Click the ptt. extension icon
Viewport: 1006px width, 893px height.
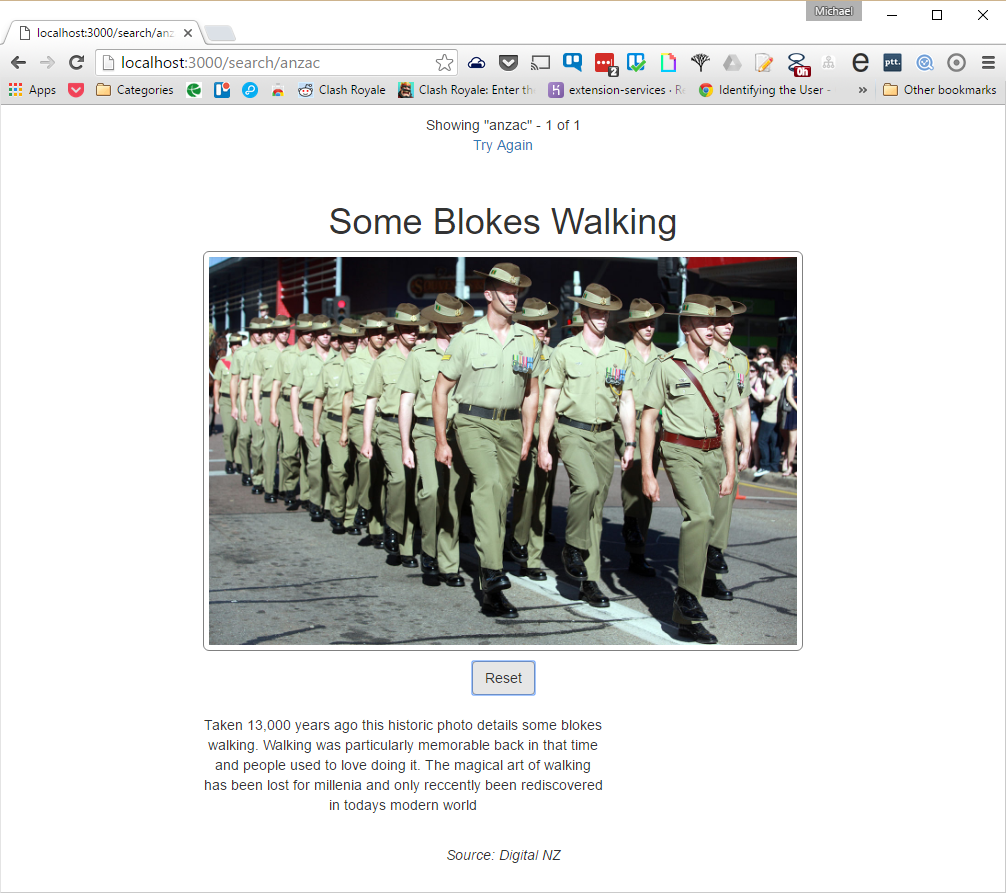point(892,62)
